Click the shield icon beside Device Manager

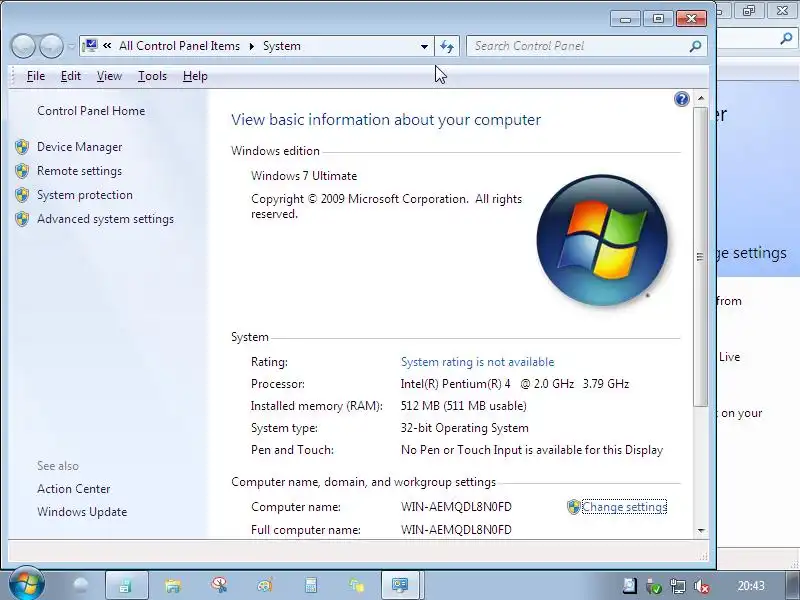click(22, 147)
